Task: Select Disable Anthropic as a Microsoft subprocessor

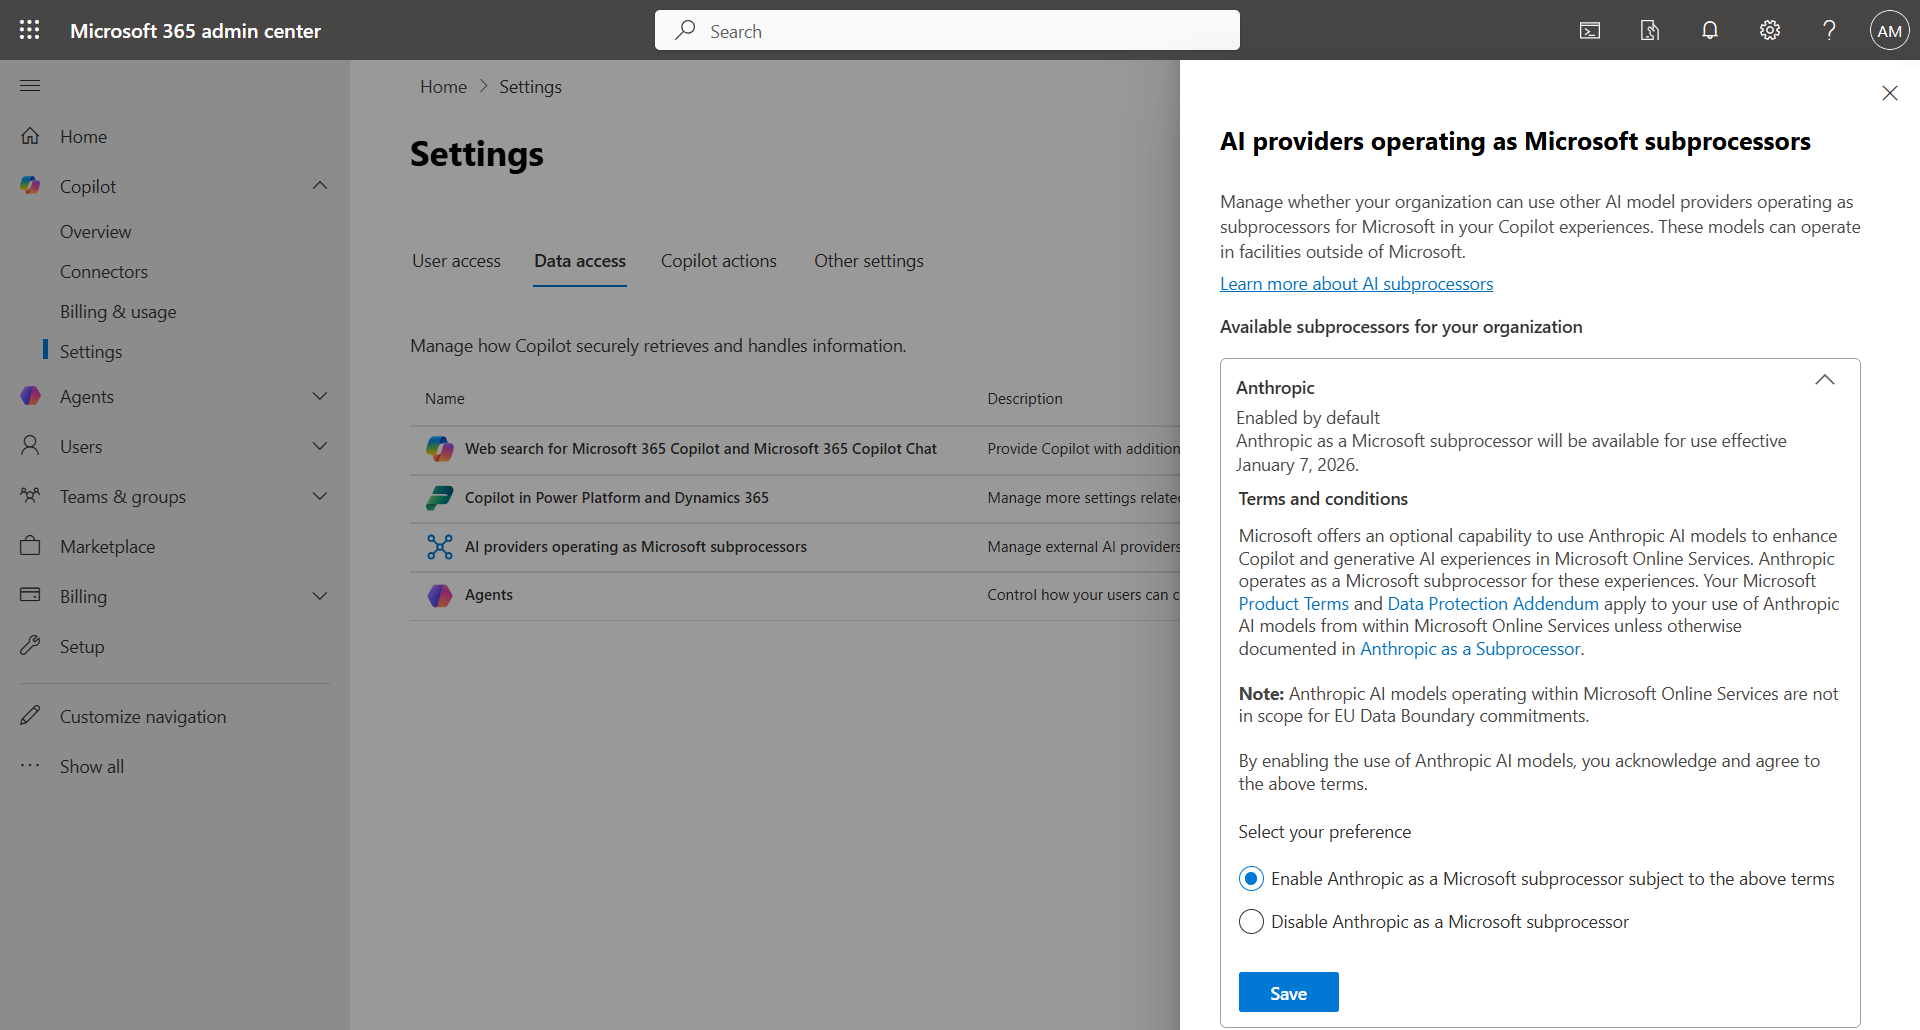Action: coord(1251,922)
